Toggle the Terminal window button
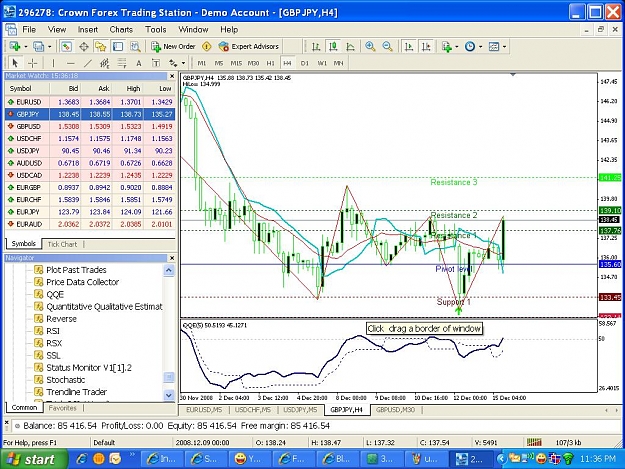Image resolution: width=625 pixels, height=469 pixels. (118, 47)
